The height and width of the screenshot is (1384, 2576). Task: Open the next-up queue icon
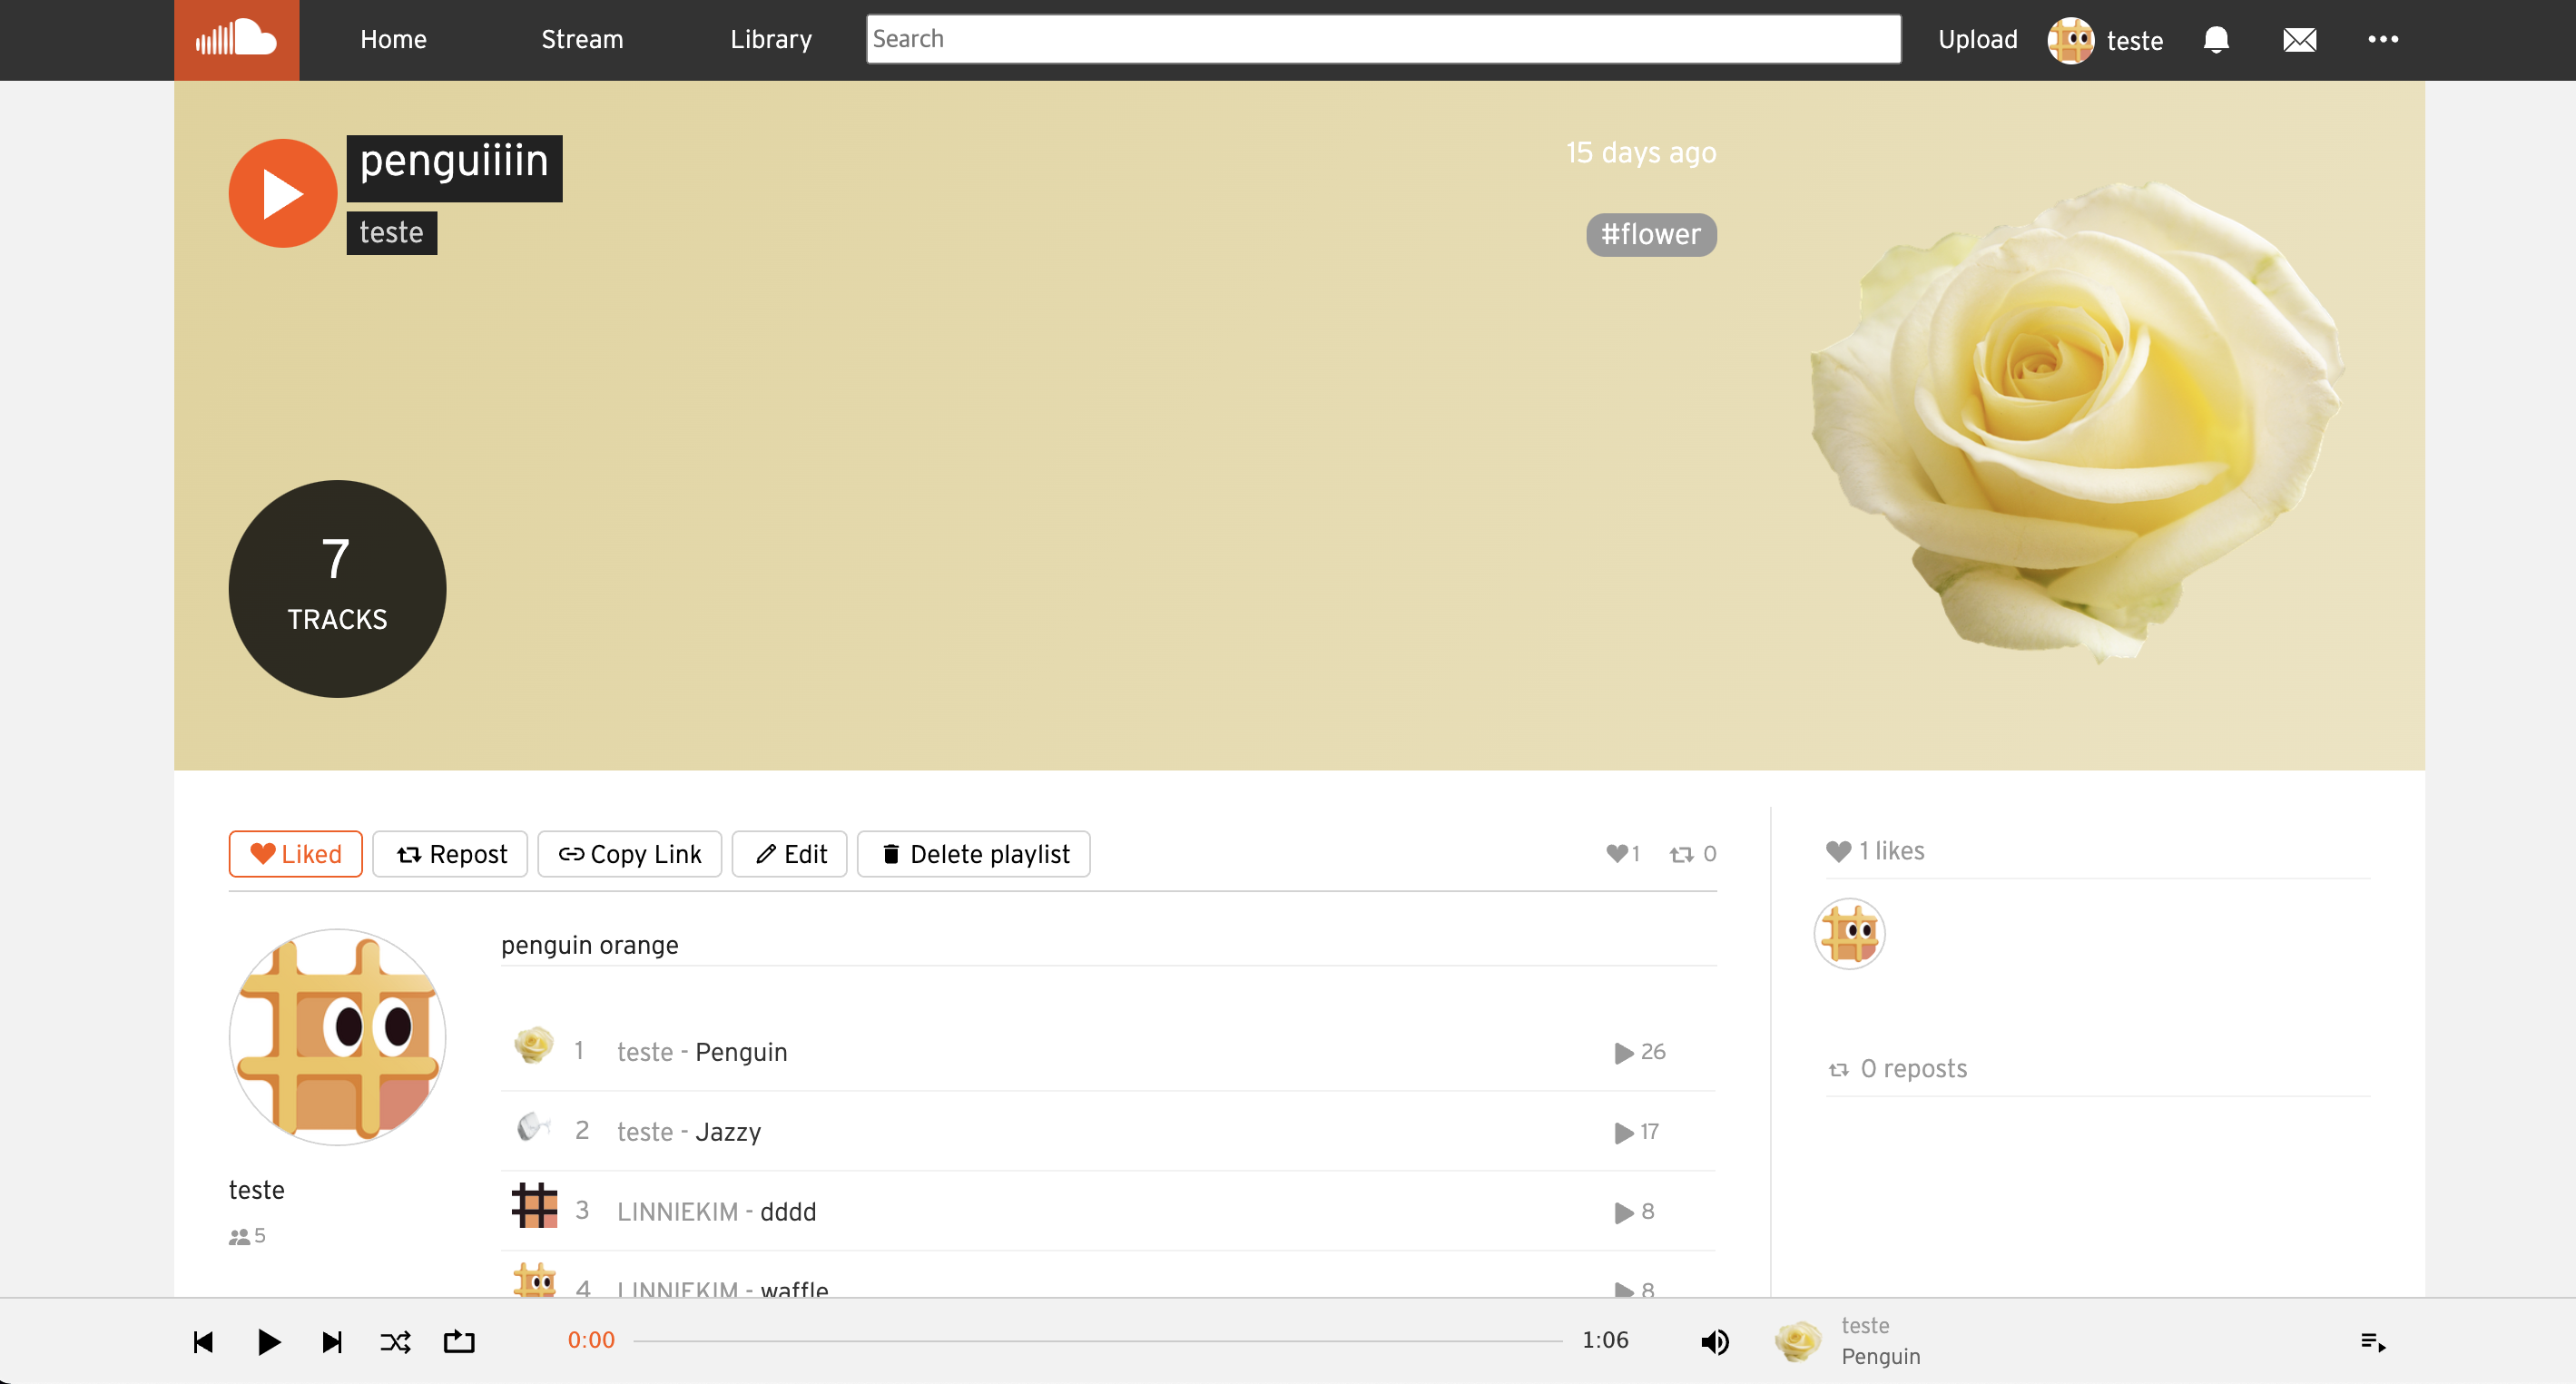[x=2372, y=1341]
